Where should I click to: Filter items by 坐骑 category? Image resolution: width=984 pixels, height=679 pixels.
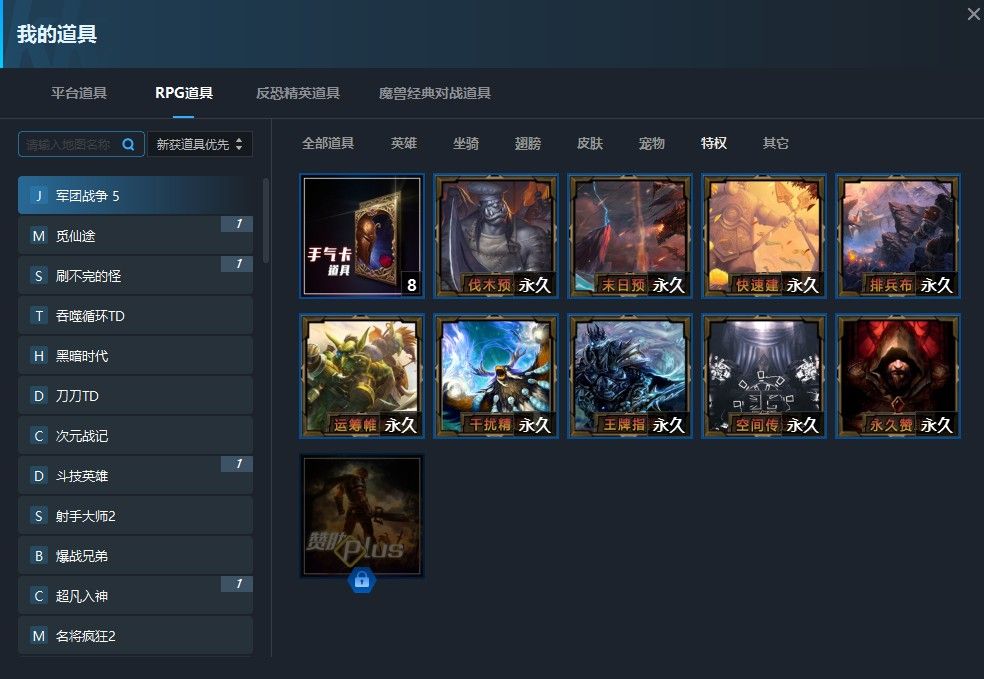pyautogui.click(x=466, y=143)
